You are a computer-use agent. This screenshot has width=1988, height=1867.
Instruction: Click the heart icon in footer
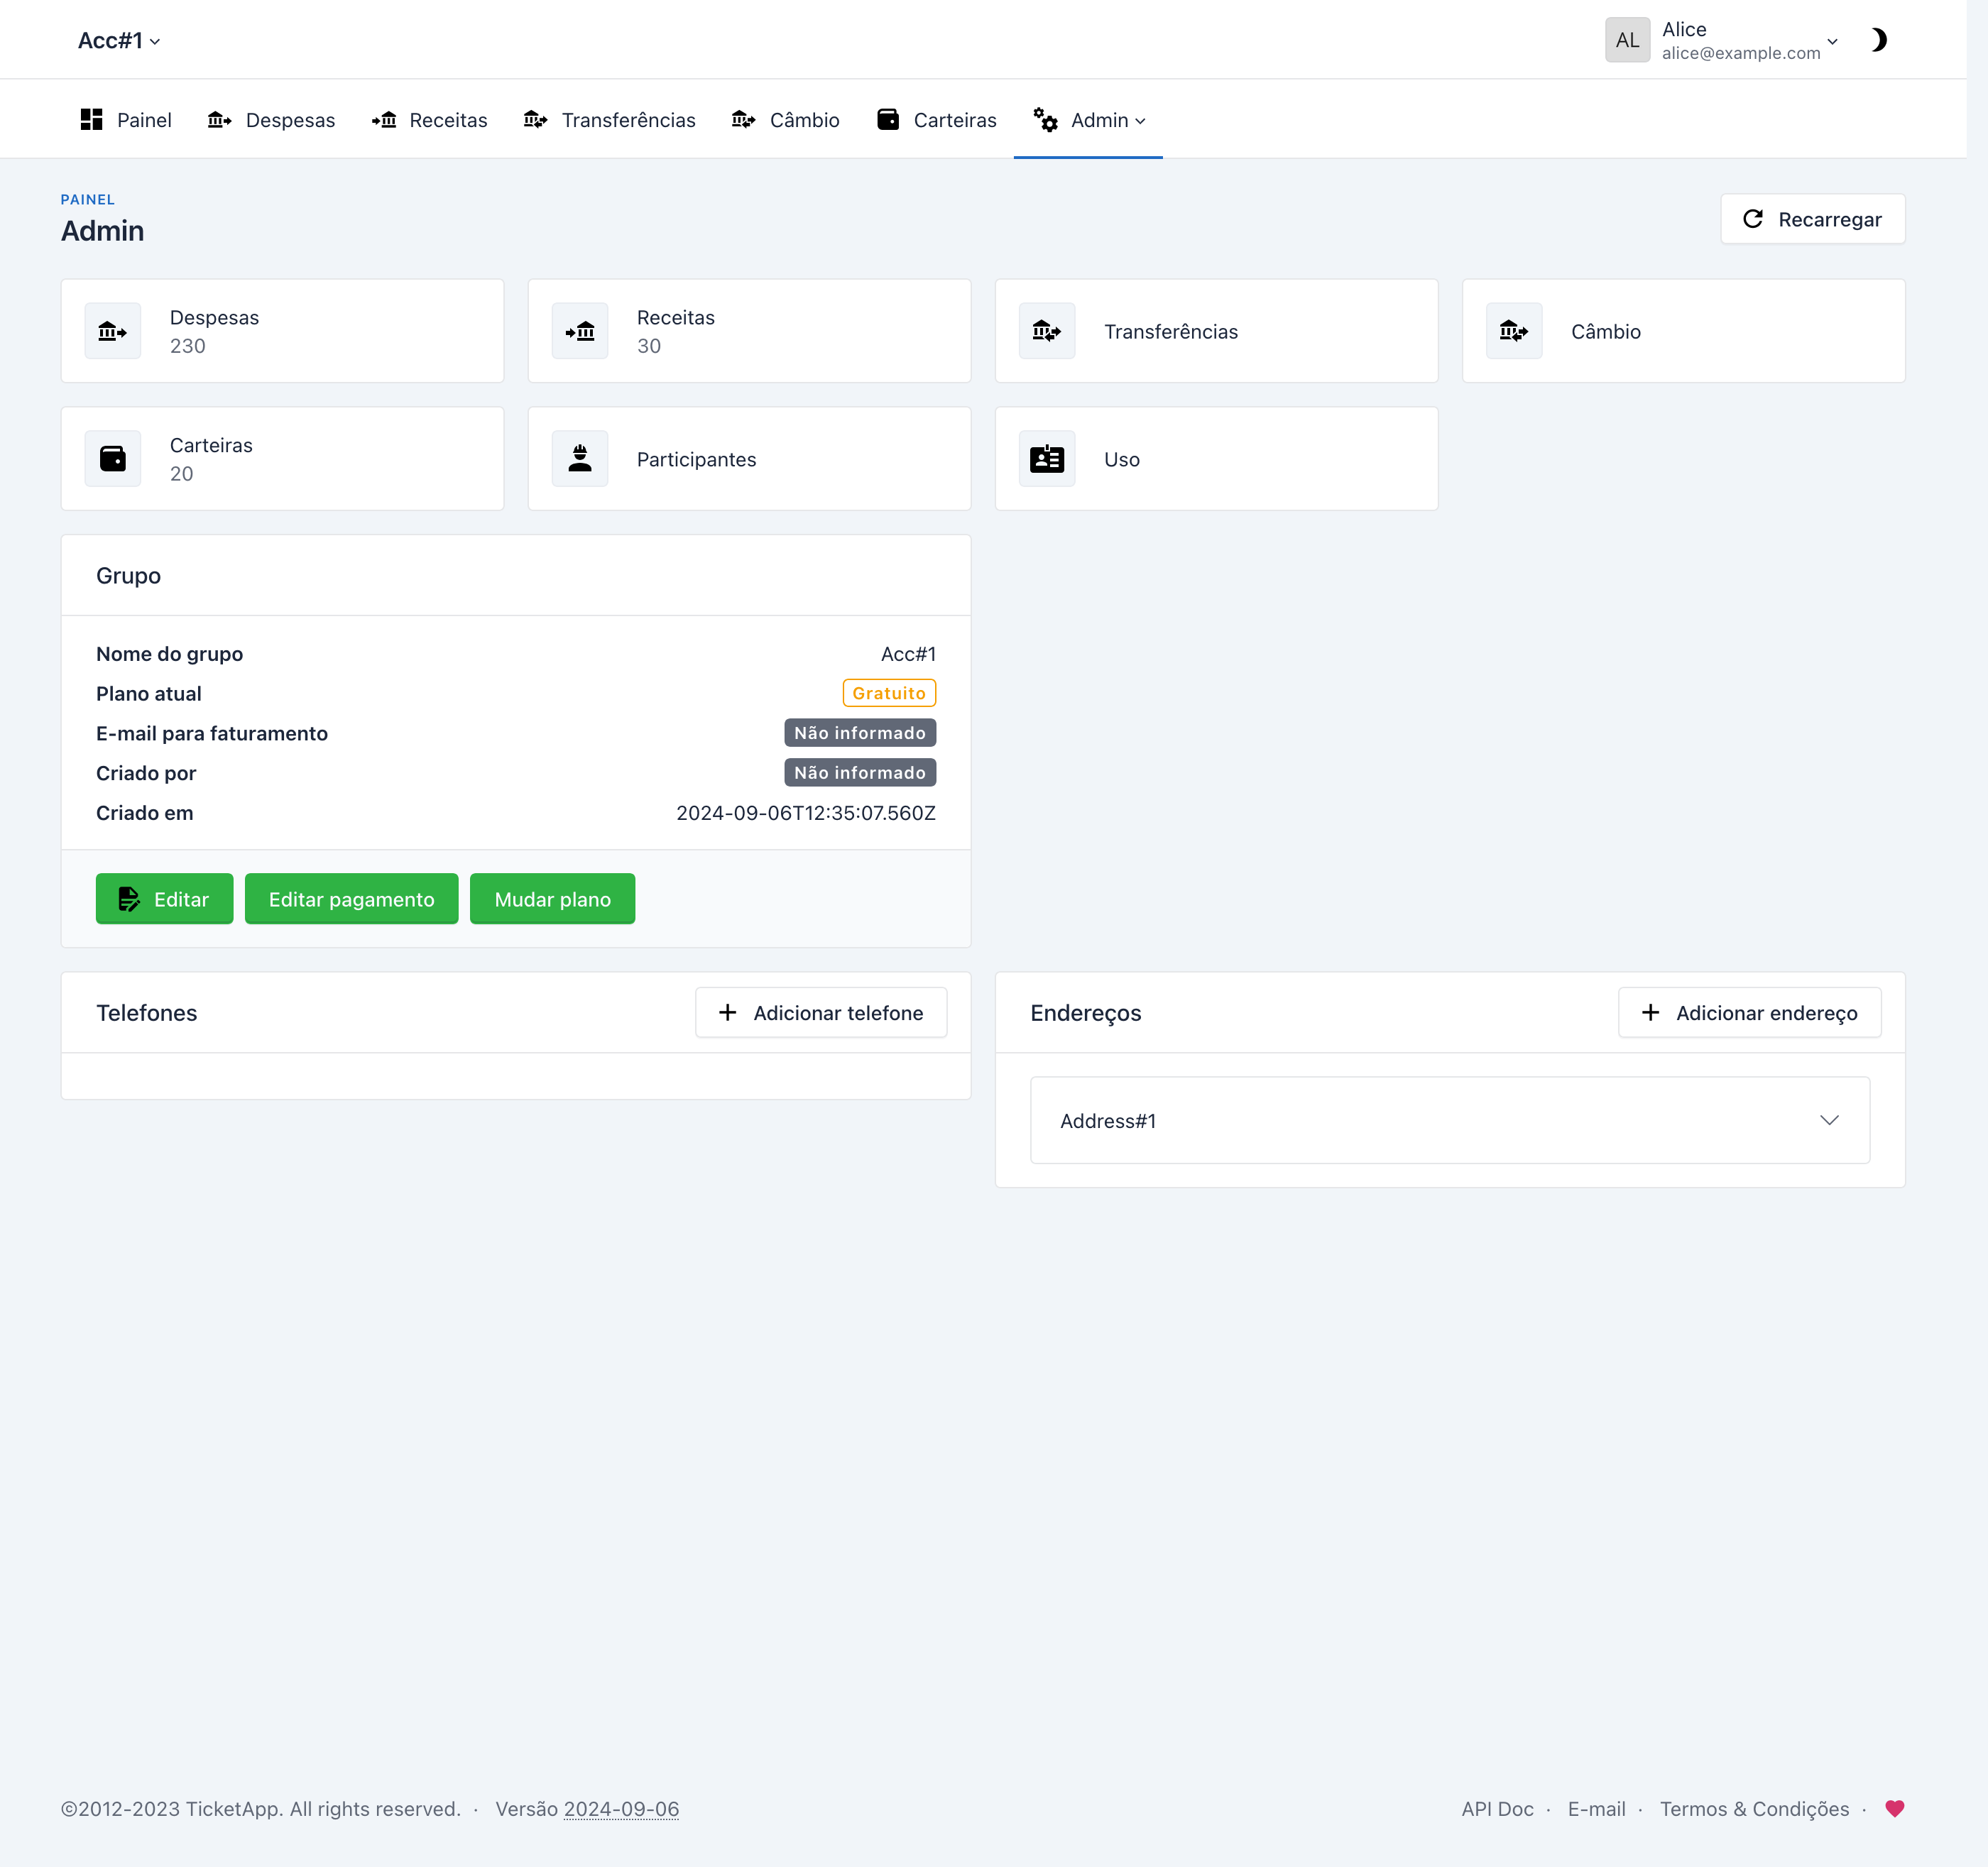point(1895,1809)
